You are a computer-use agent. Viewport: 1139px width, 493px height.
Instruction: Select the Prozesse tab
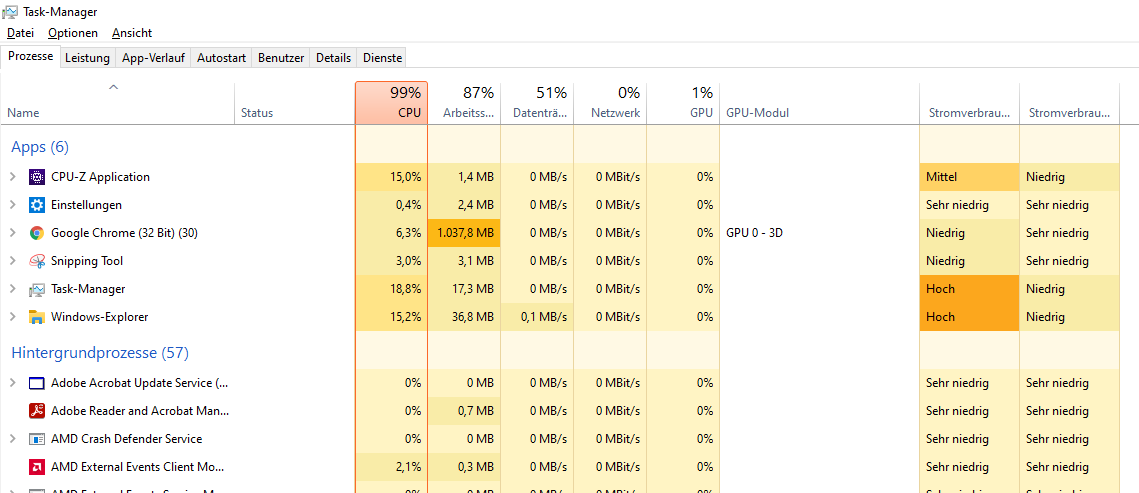(x=31, y=57)
